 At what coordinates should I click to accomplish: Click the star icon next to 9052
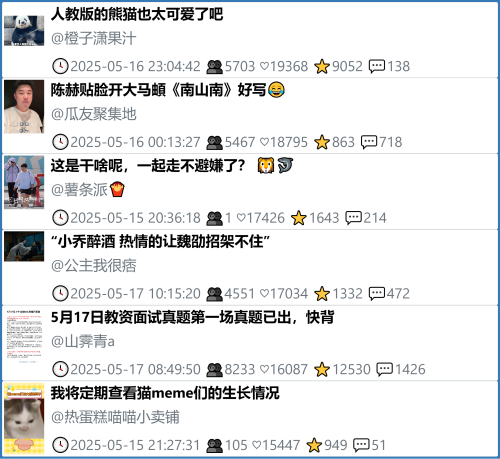(322, 66)
